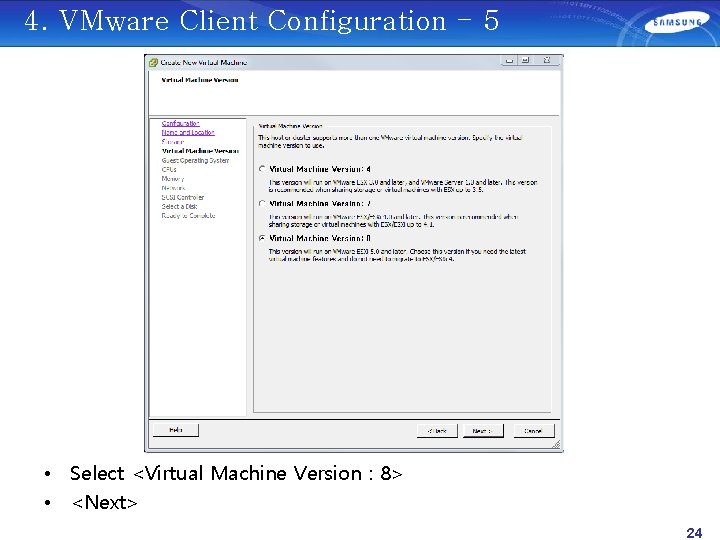Maximize the Create New Virtual Machine window
The height and width of the screenshot is (540, 720).
(x=526, y=60)
